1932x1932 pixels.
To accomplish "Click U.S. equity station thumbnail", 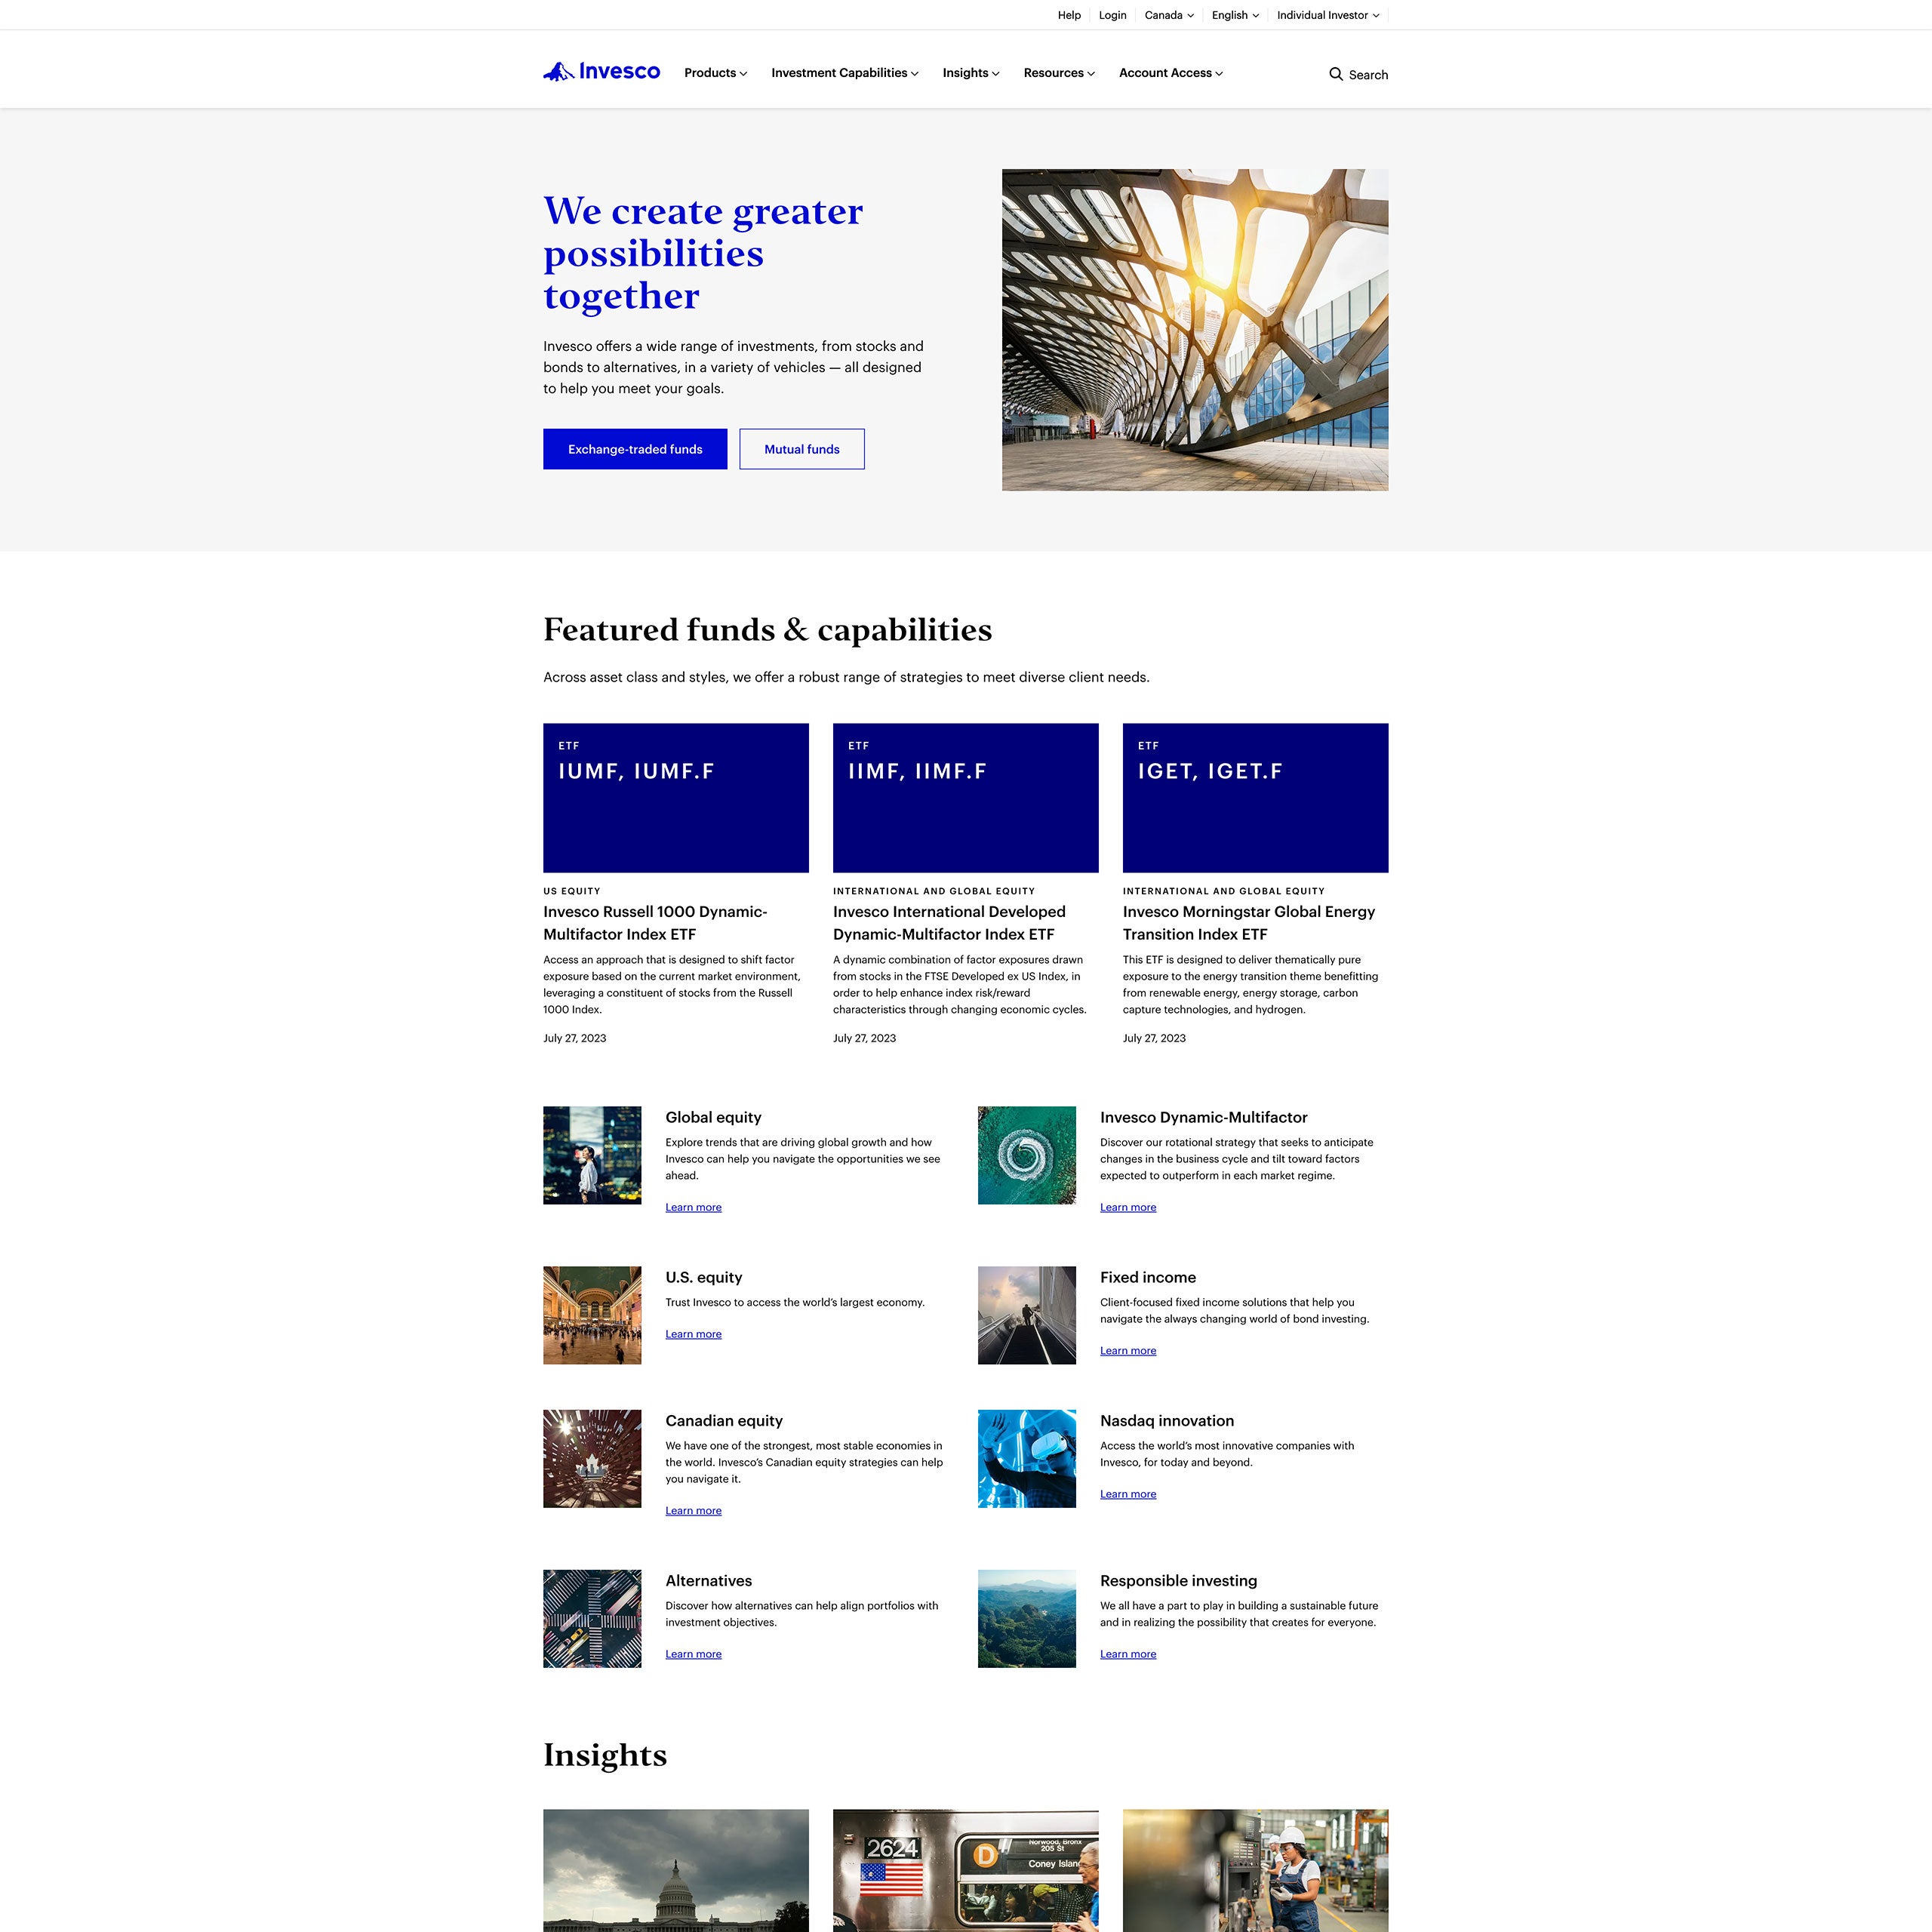I will [592, 1315].
